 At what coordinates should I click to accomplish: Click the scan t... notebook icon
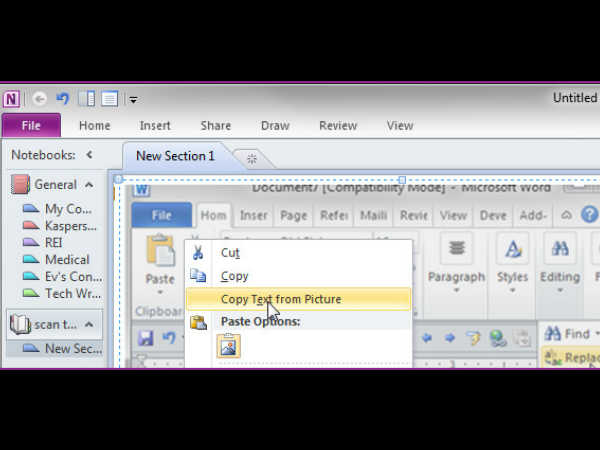pyautogui.click(x=20, y=324)
